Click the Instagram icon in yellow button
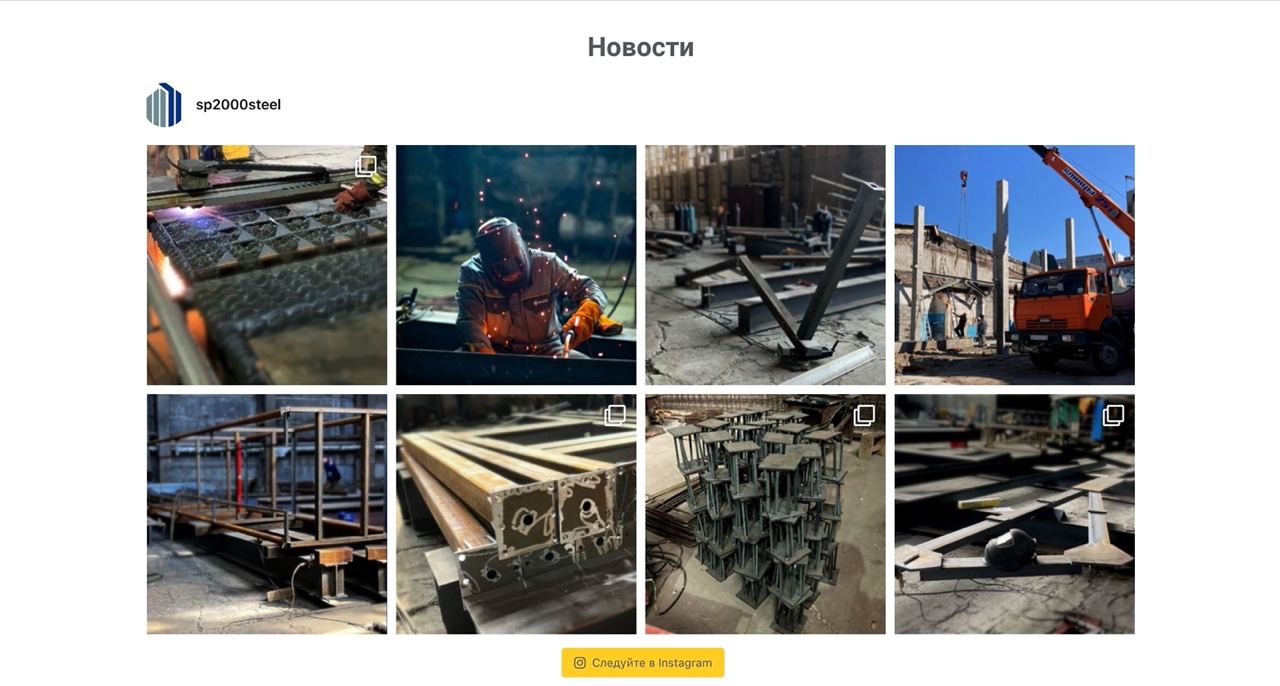Viewport: 1280px width, 686px height. point(580,663)
